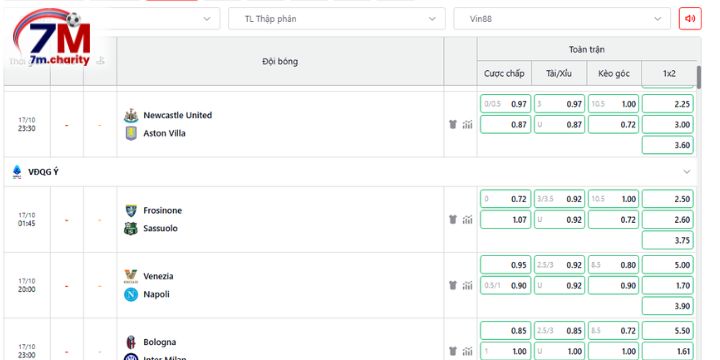Open jersey icon for Newcastle United match
The width and height of the screenshot is (720, 360).
[x=453, y=124]
